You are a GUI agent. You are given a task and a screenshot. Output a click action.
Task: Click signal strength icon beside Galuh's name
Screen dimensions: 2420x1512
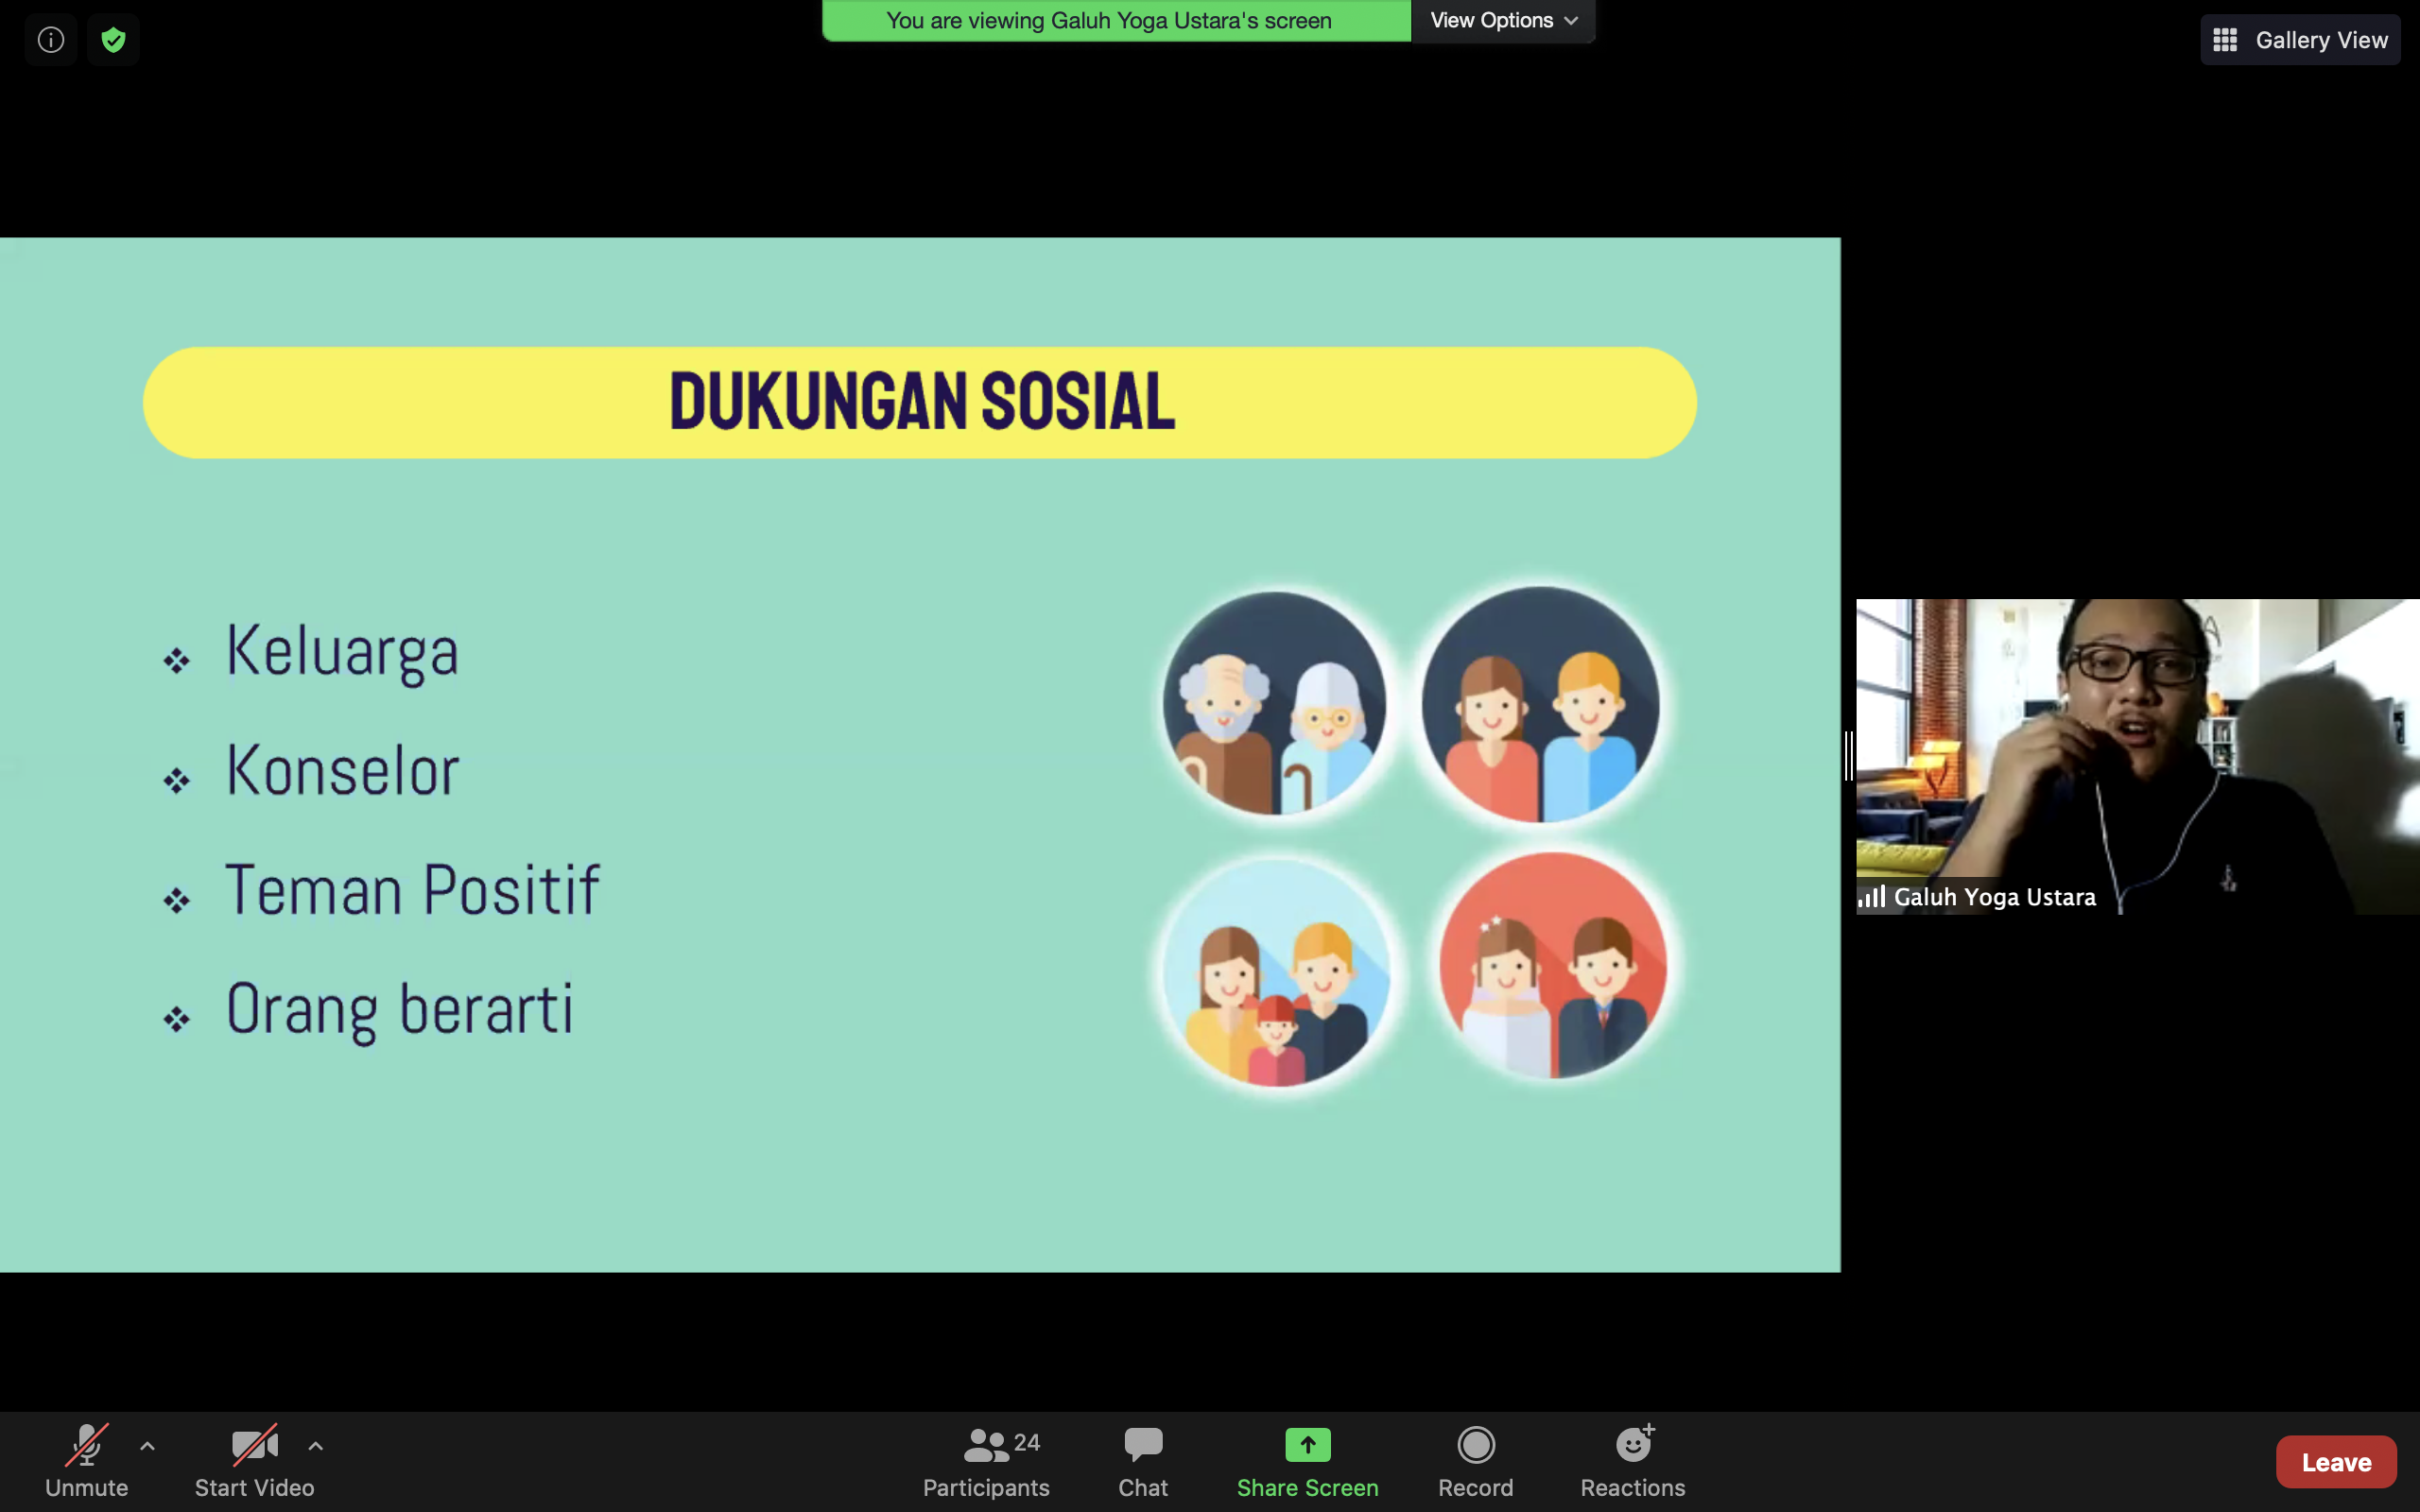click(1871, 897)
